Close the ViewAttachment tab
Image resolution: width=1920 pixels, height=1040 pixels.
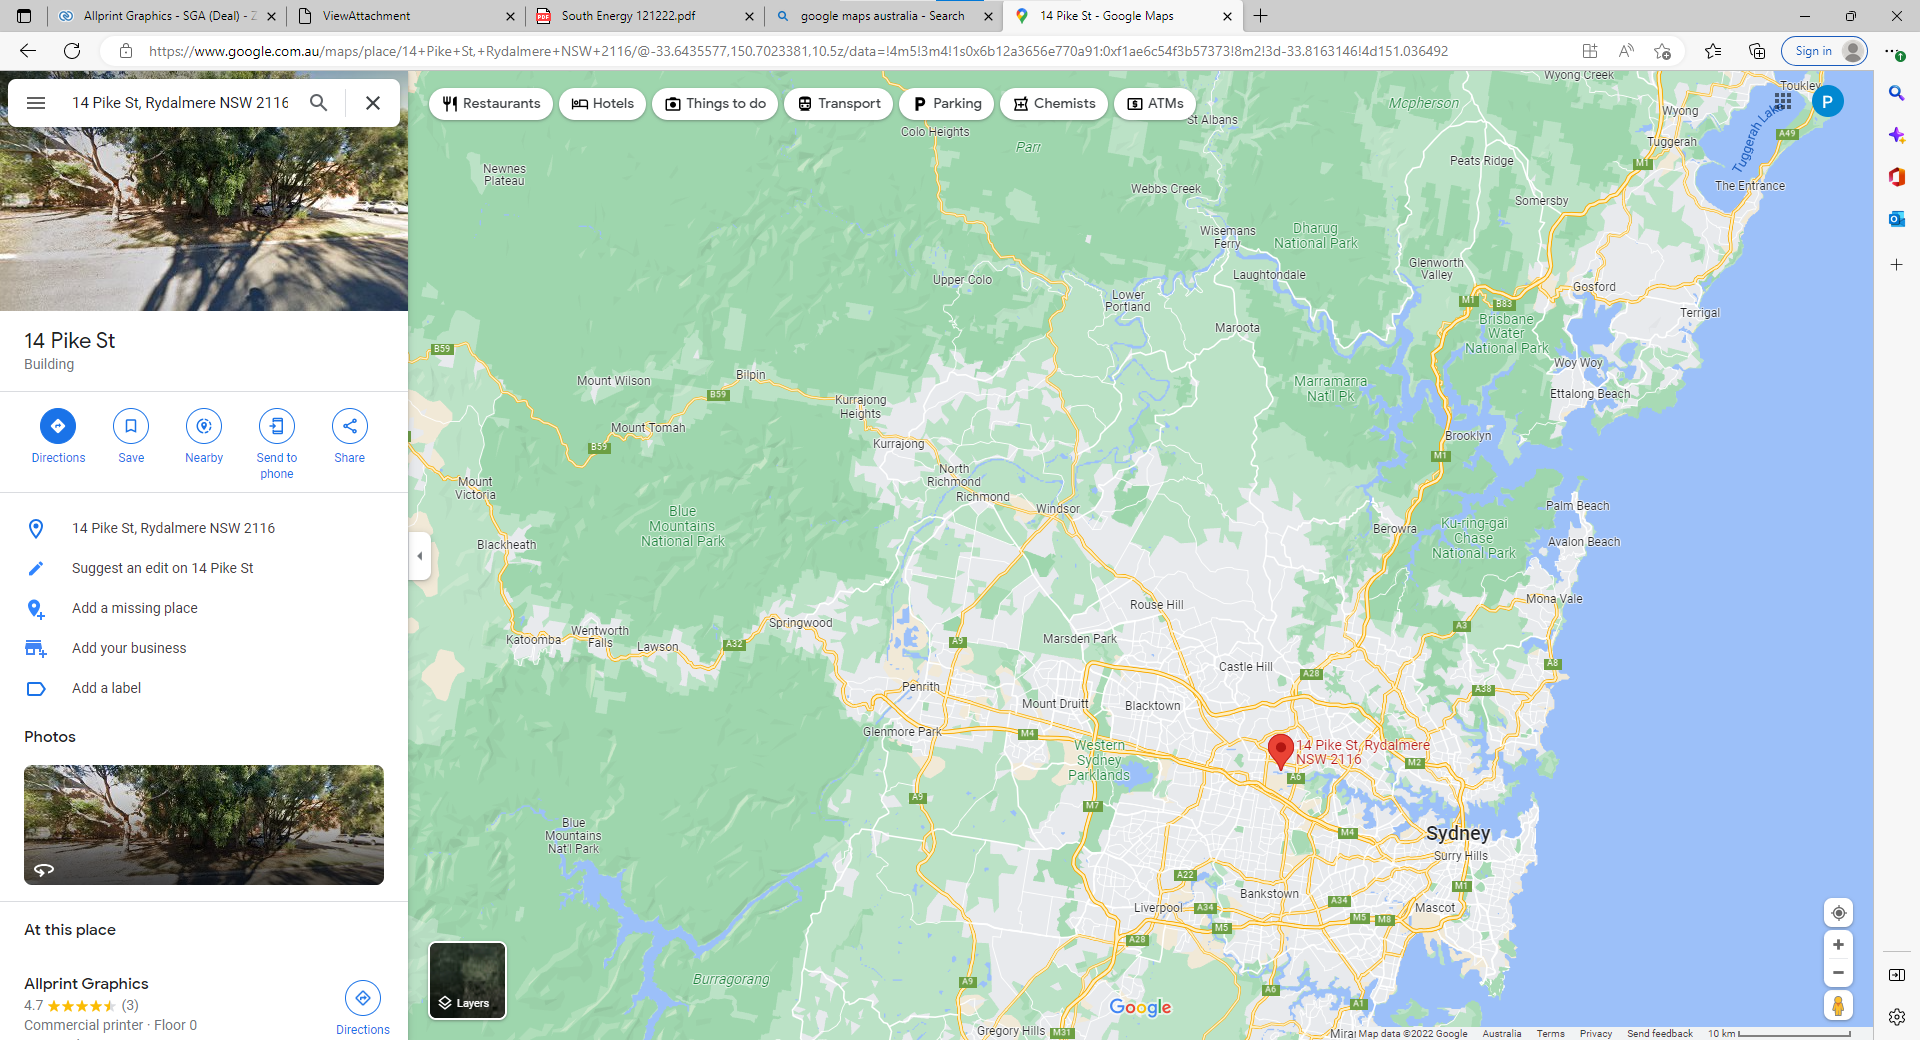coord(510,16)
